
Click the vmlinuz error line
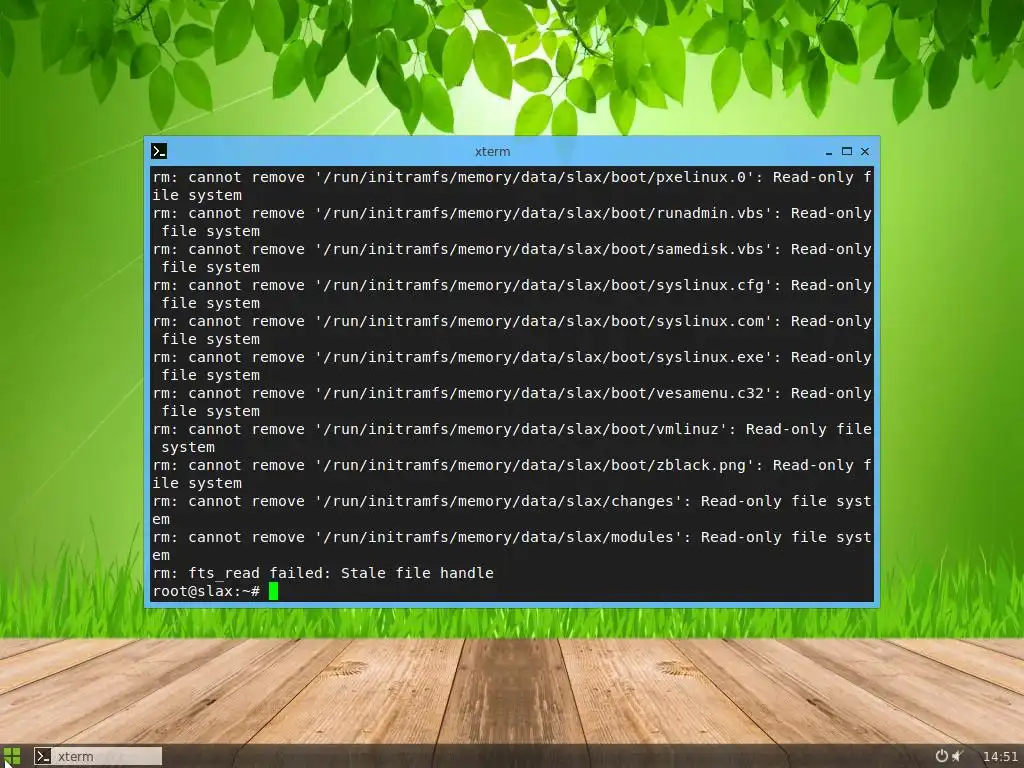(512, 438)
